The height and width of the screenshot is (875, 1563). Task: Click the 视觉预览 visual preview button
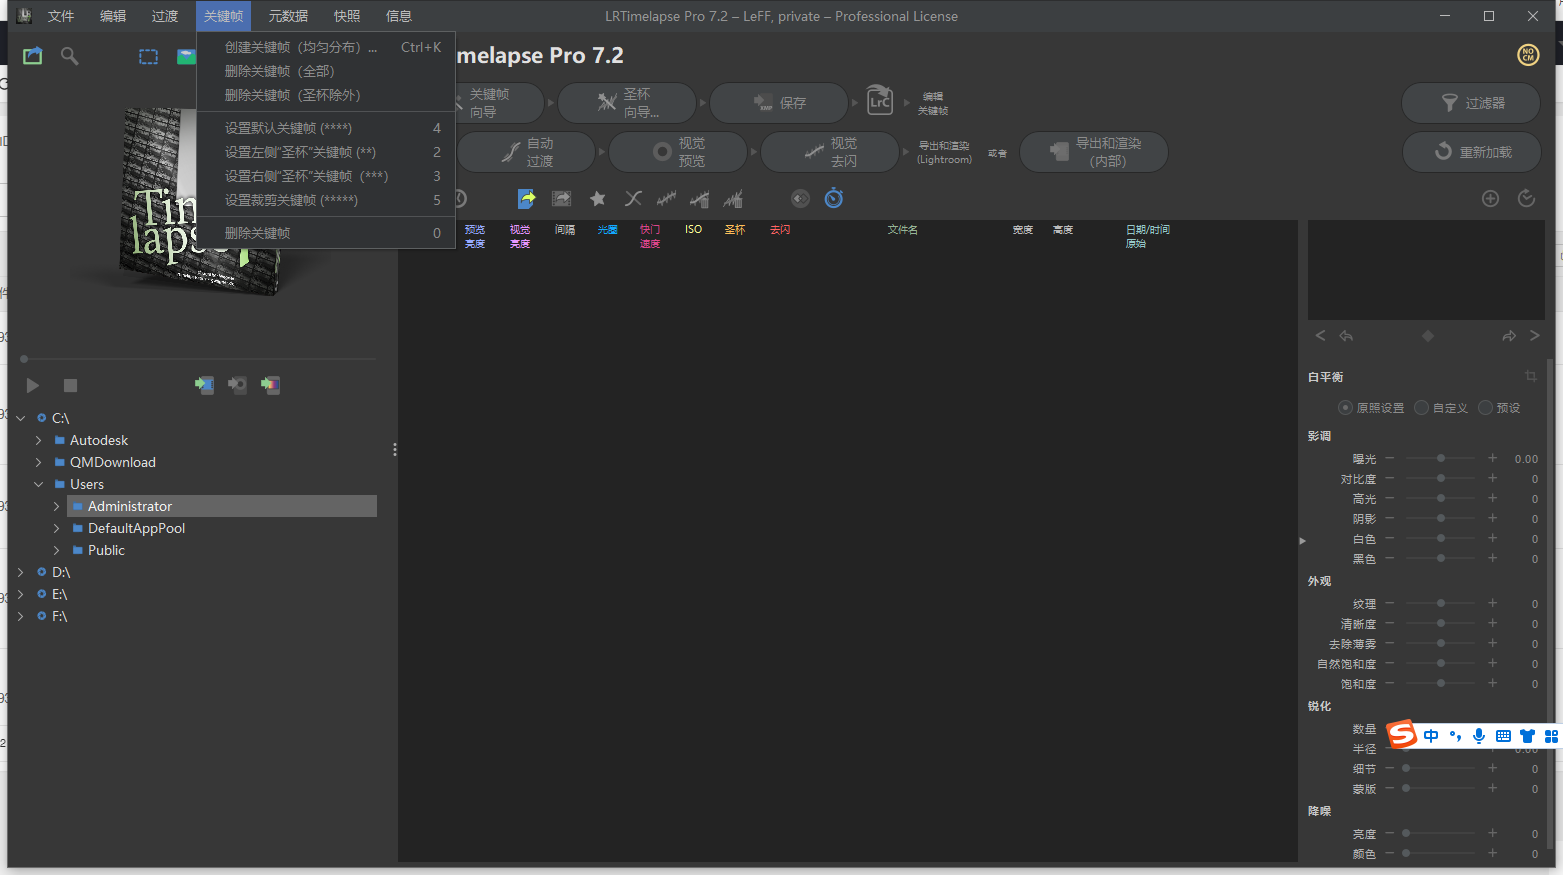[x=678, y=152]
